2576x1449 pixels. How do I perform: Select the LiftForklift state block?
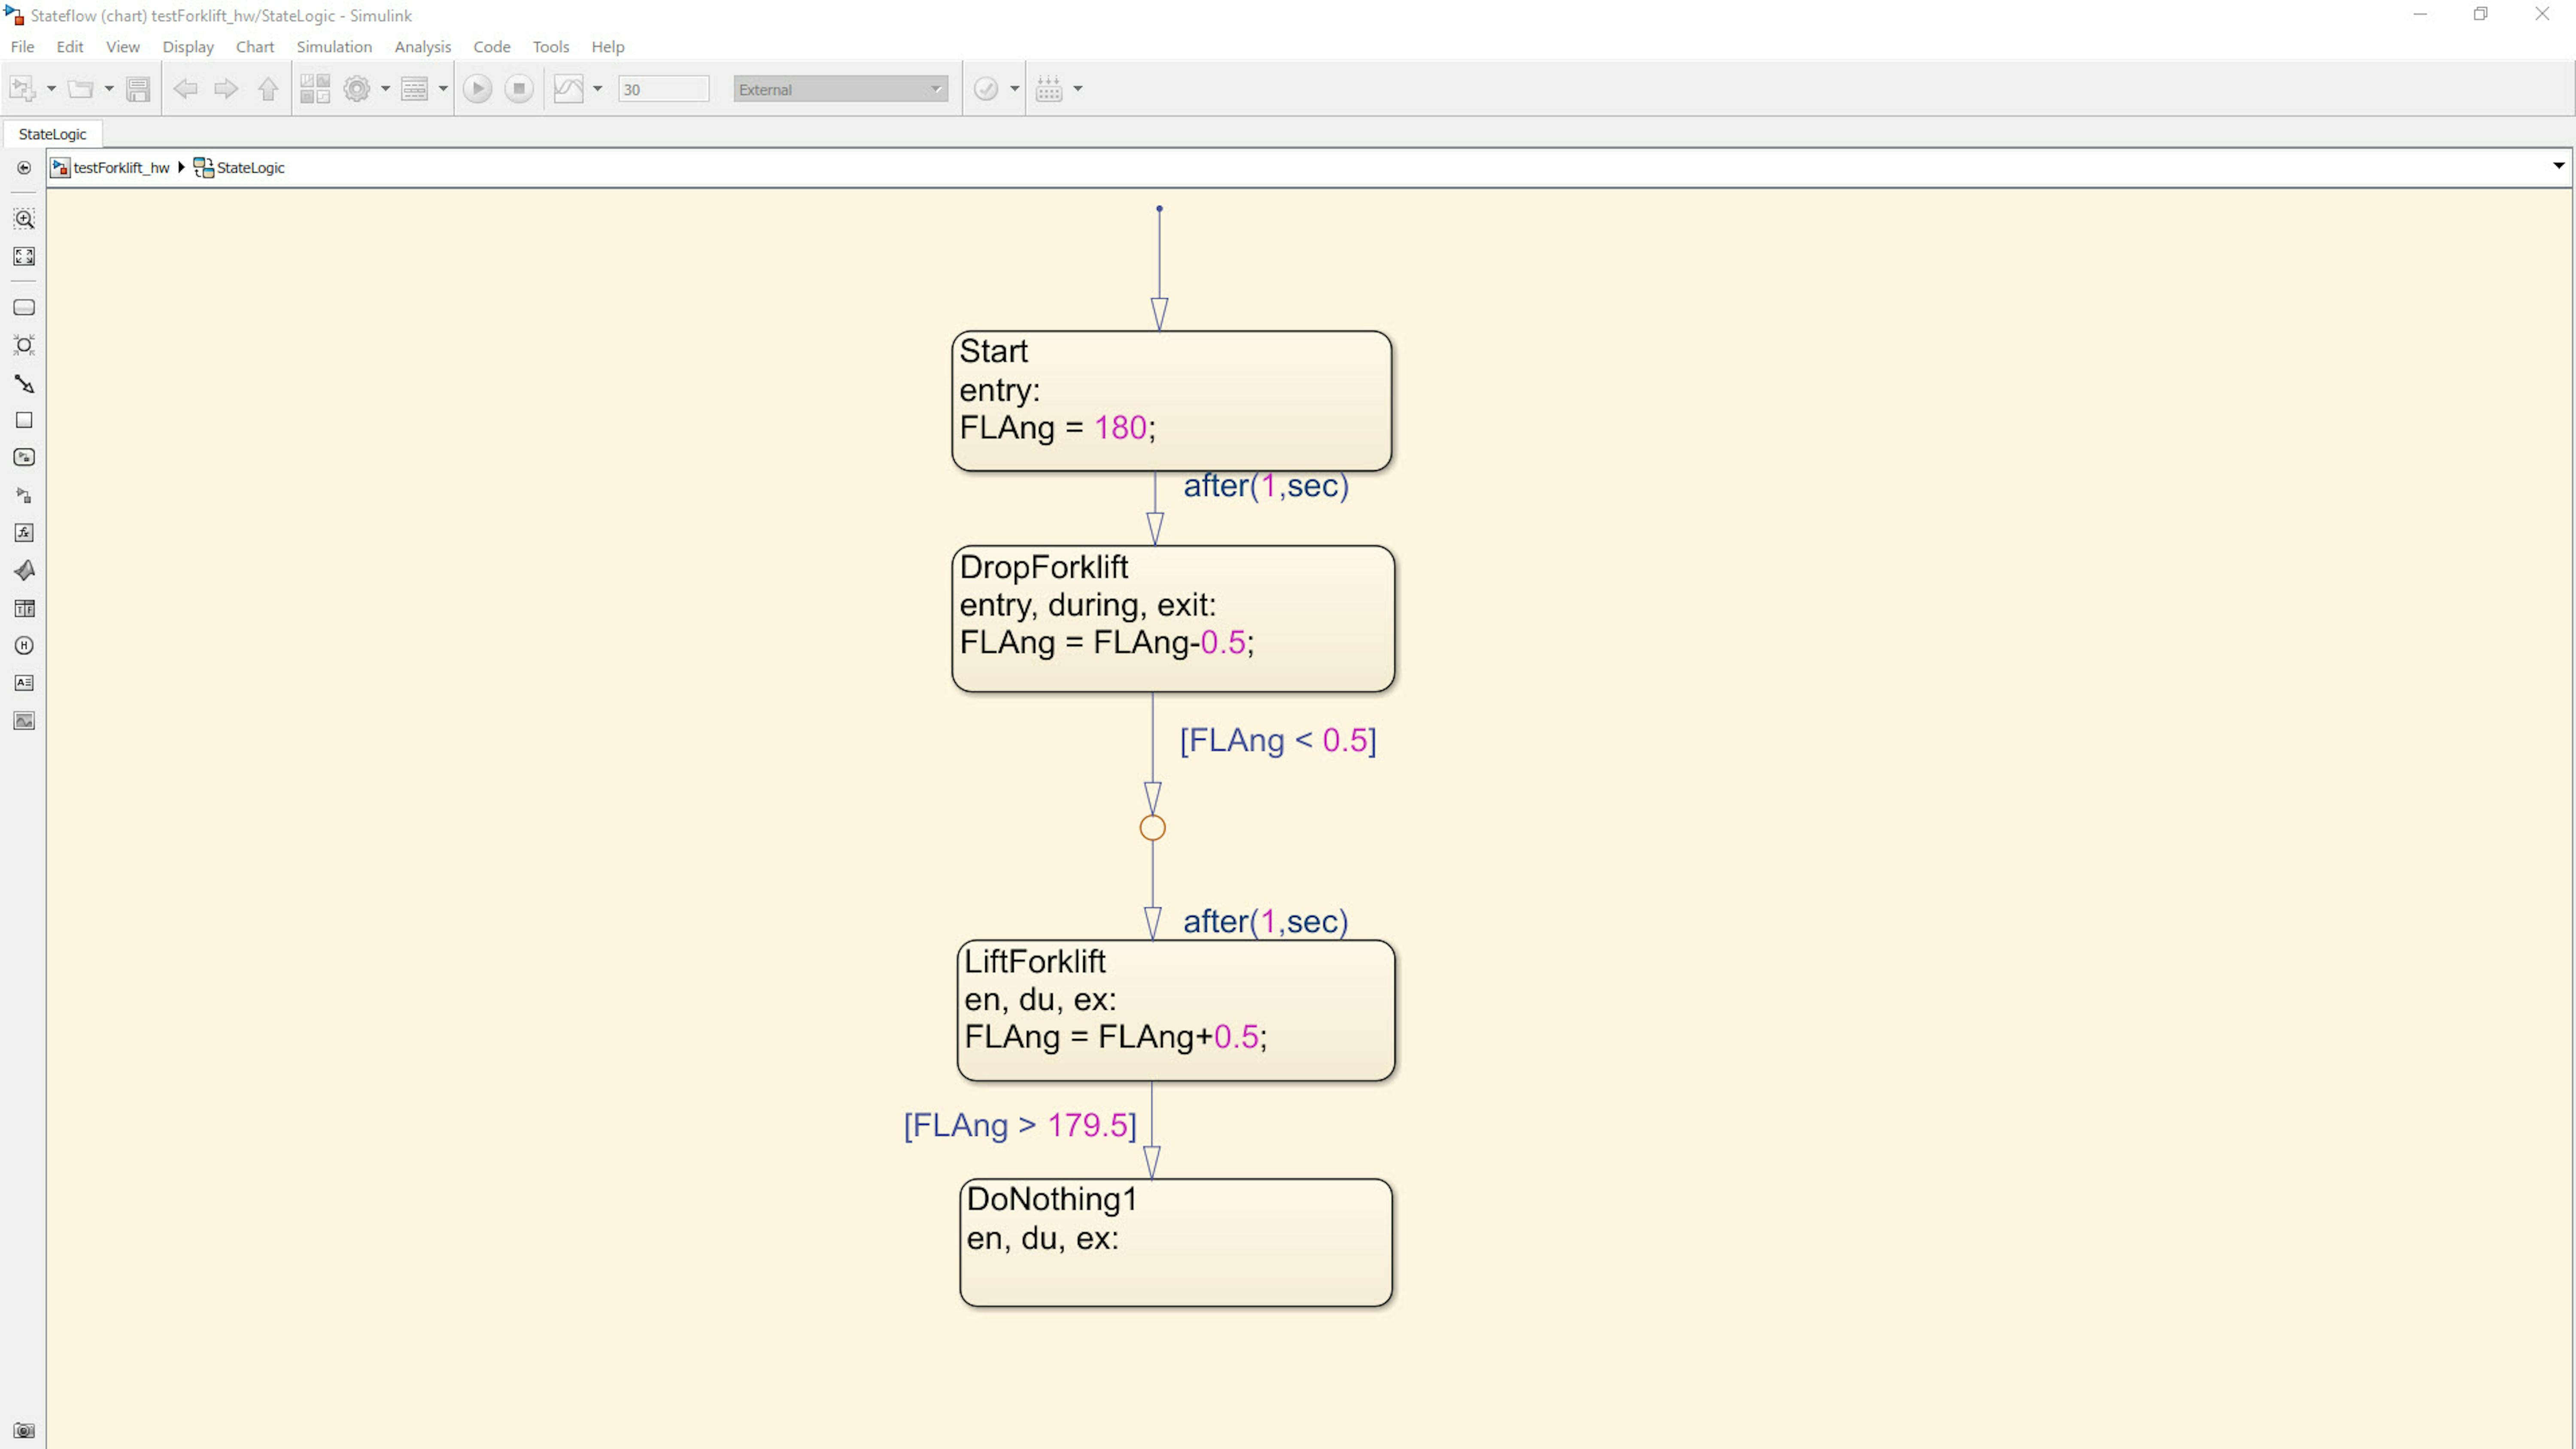pos(1175,1010)
